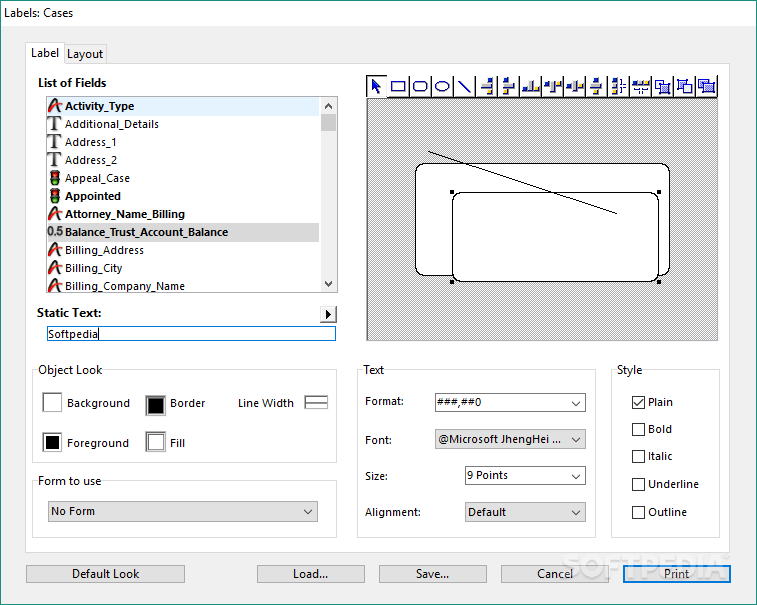
Task: Enable the Italic style checkbox
Action: click(638, 456)
